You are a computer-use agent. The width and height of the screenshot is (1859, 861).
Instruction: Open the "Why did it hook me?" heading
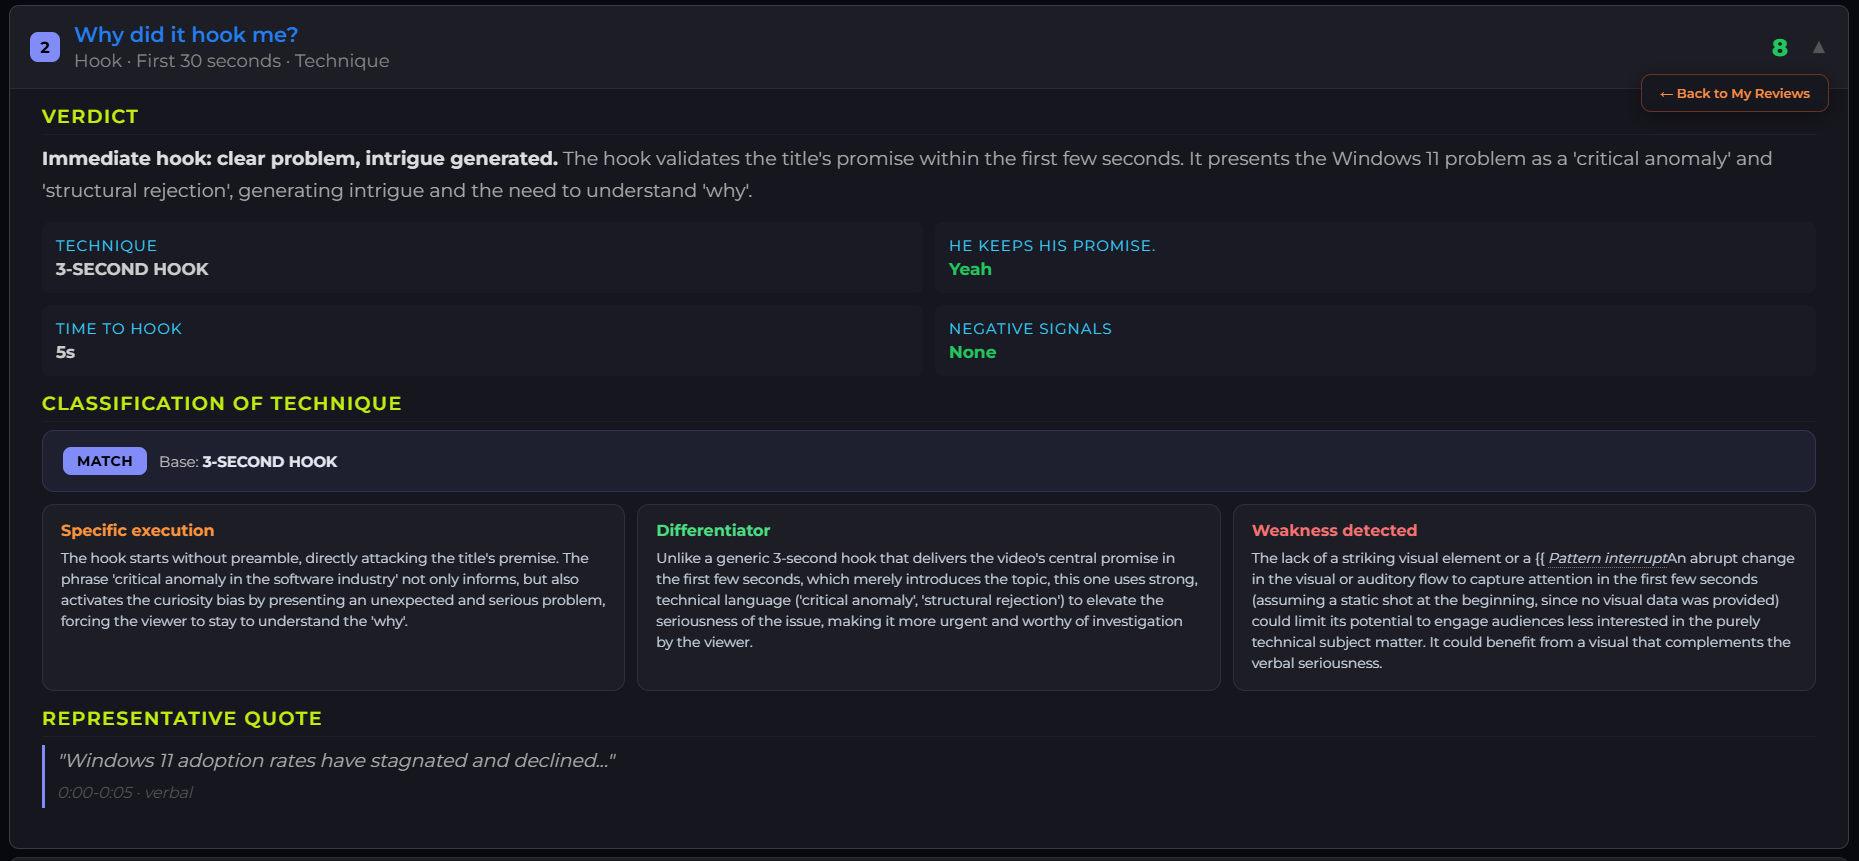coord(186,34)
